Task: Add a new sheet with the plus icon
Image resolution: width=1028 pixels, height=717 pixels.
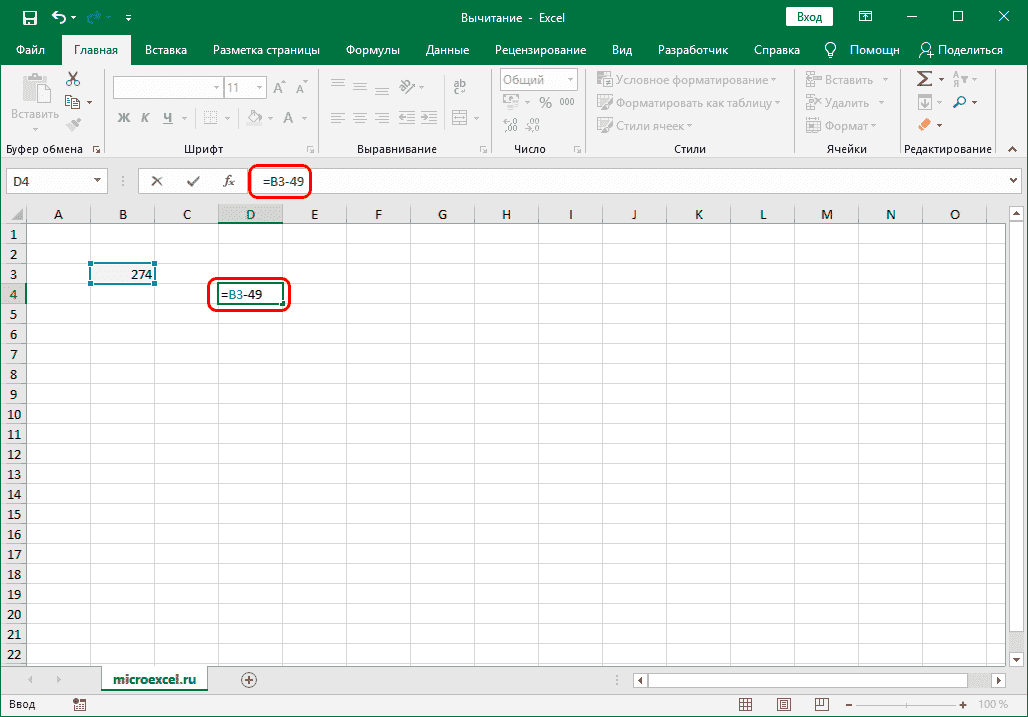Action: pyautogui.click(x=249, y=679)
